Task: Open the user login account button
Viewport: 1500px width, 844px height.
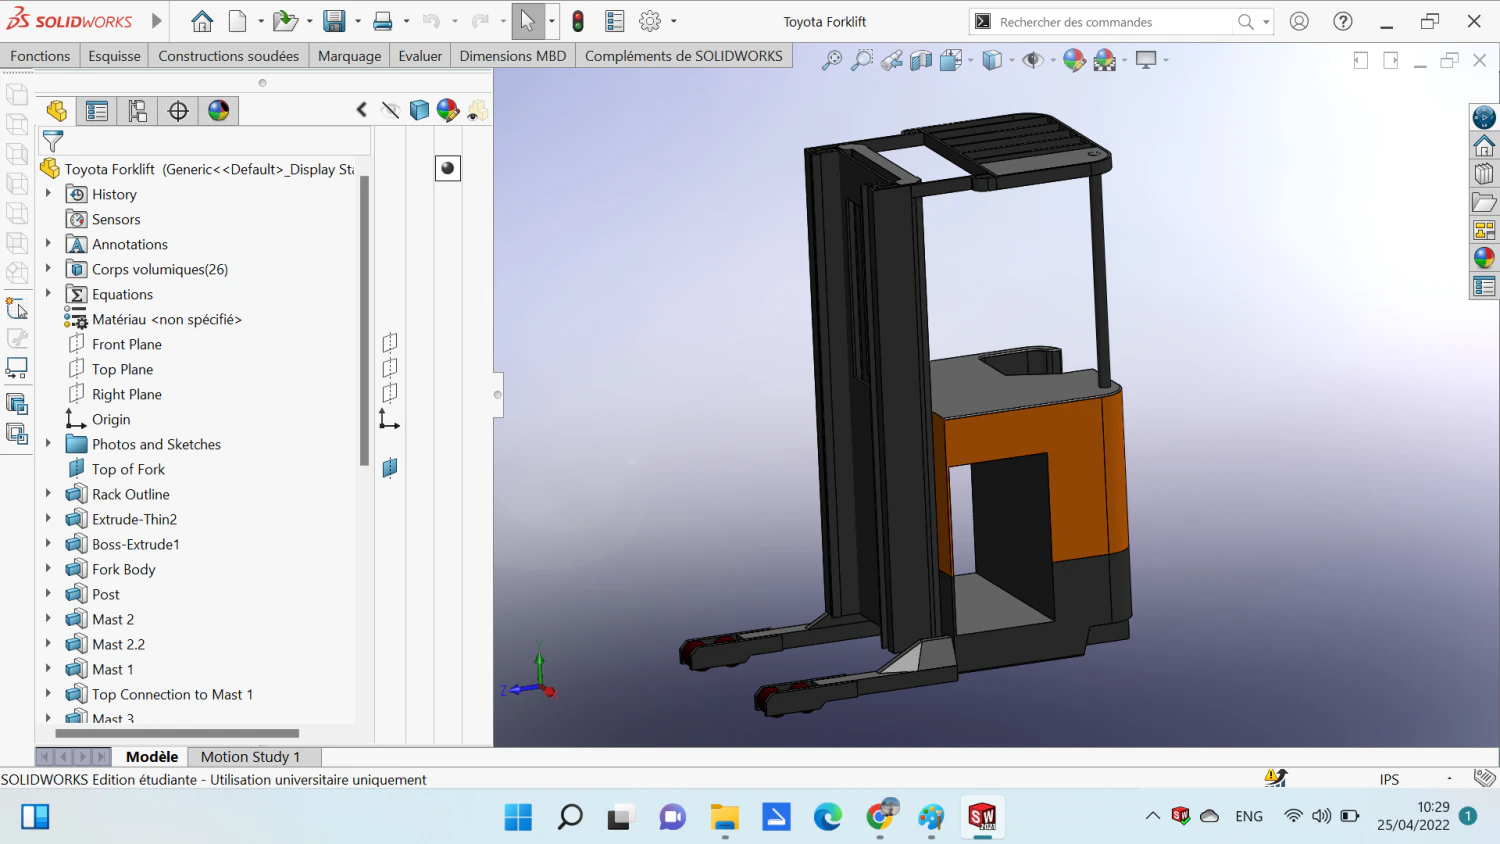Action: tap(1299, 21)
